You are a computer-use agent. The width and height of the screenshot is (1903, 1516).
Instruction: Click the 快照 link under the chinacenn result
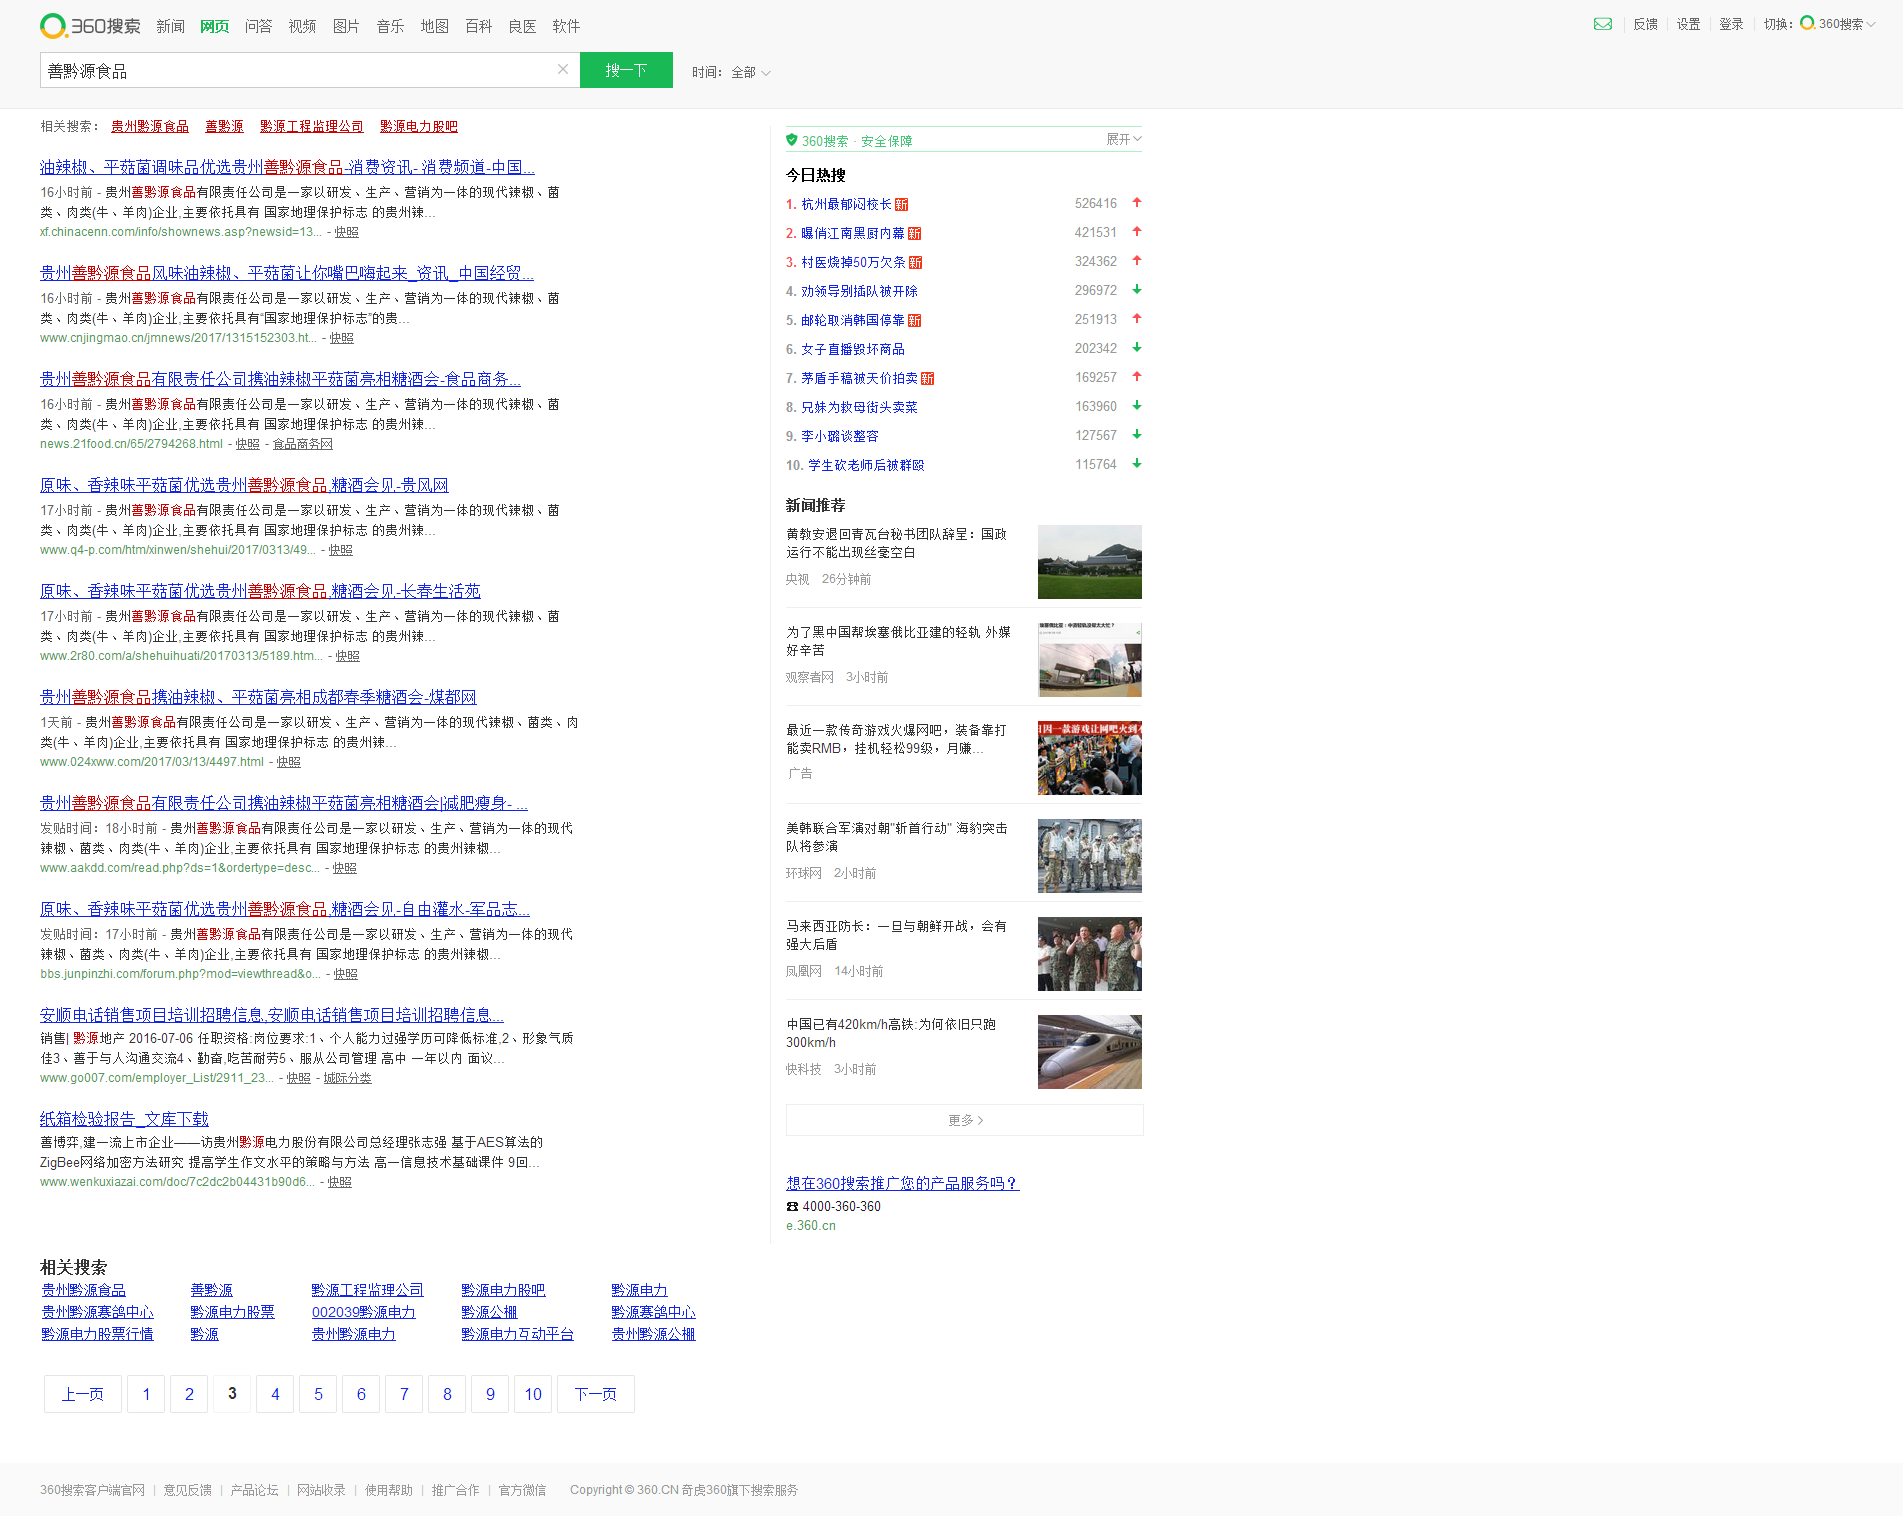(x=346, y=232)
